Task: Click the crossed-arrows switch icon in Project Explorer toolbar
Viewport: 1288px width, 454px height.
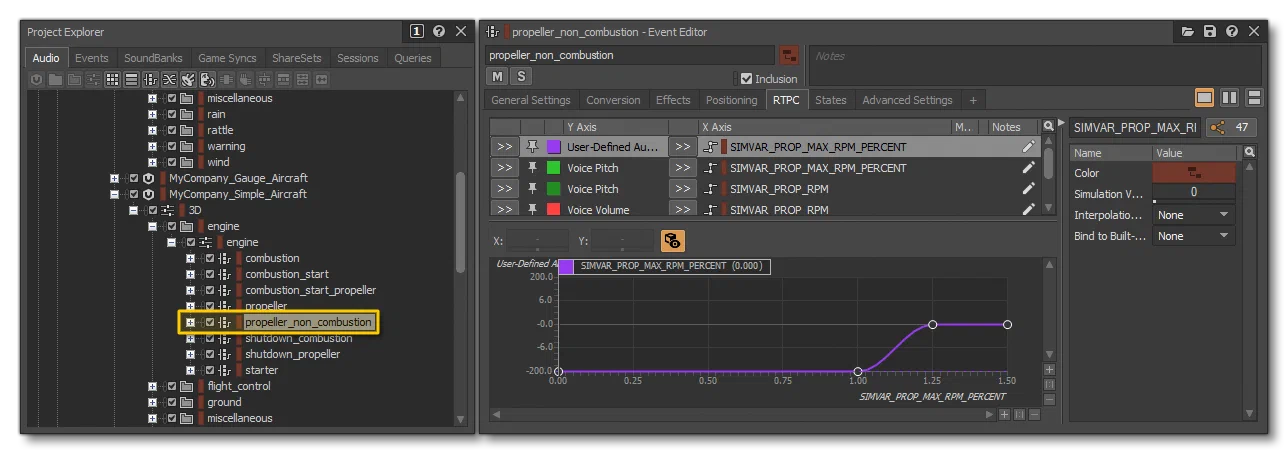Action: 170,79
